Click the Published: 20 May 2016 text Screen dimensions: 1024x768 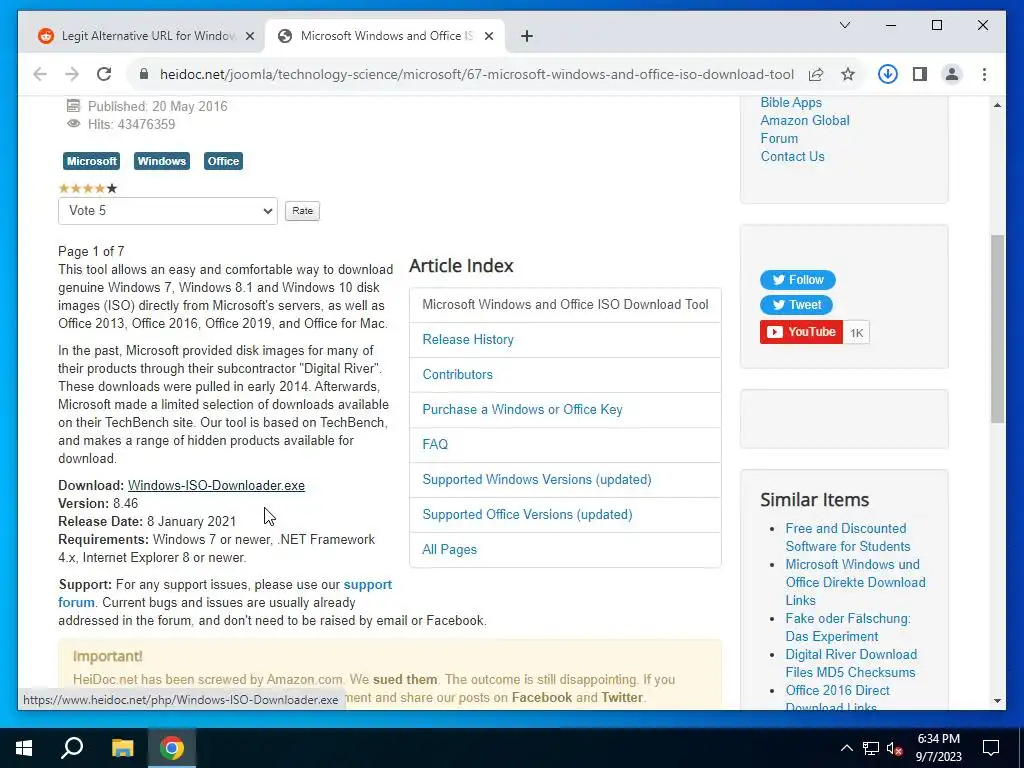[157, 106]
